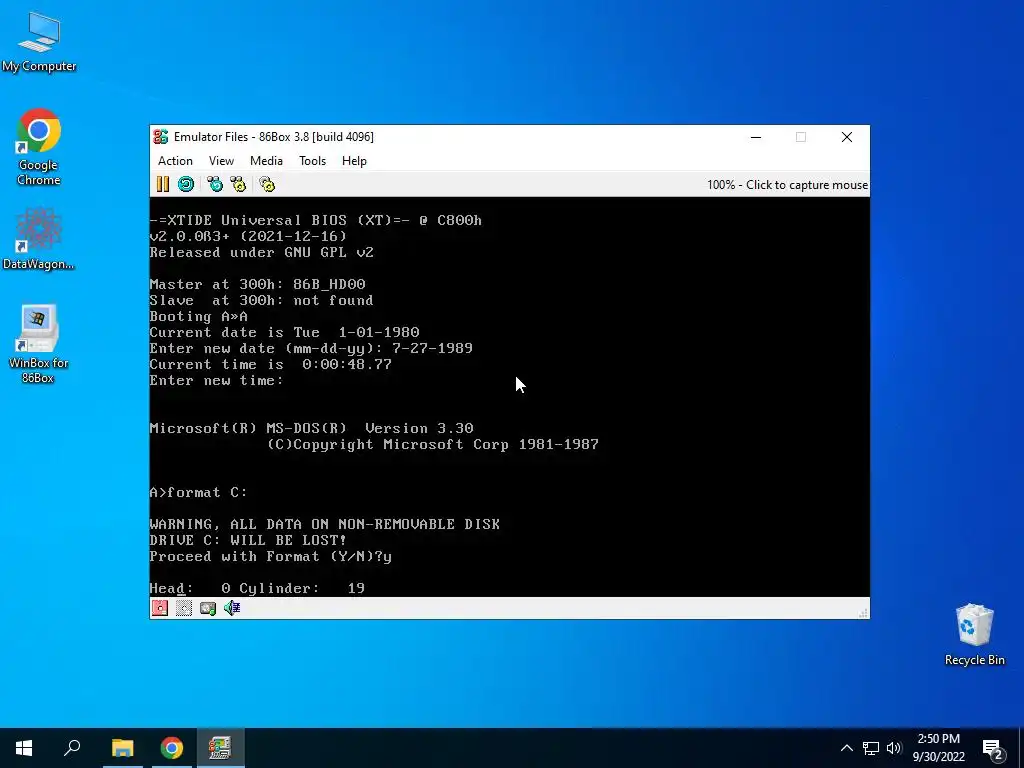The width and height of the screenshot is (1024, 768).
Task: Click the 'format C:' command line
Action: click(199, 492)
